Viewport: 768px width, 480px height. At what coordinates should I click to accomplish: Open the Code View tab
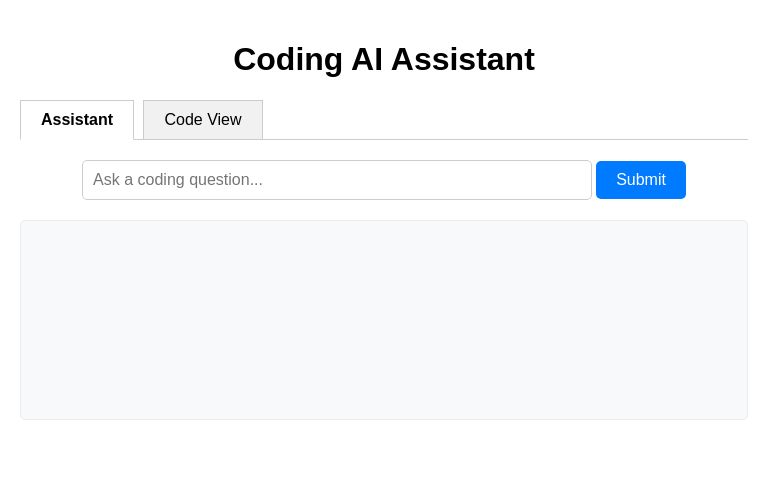[203, 120]
